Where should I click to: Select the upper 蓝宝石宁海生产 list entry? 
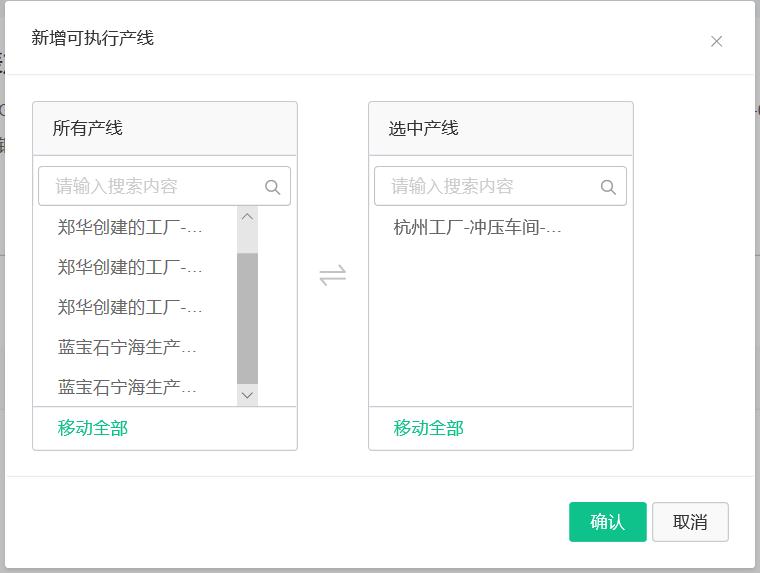(x=135, y=347)
